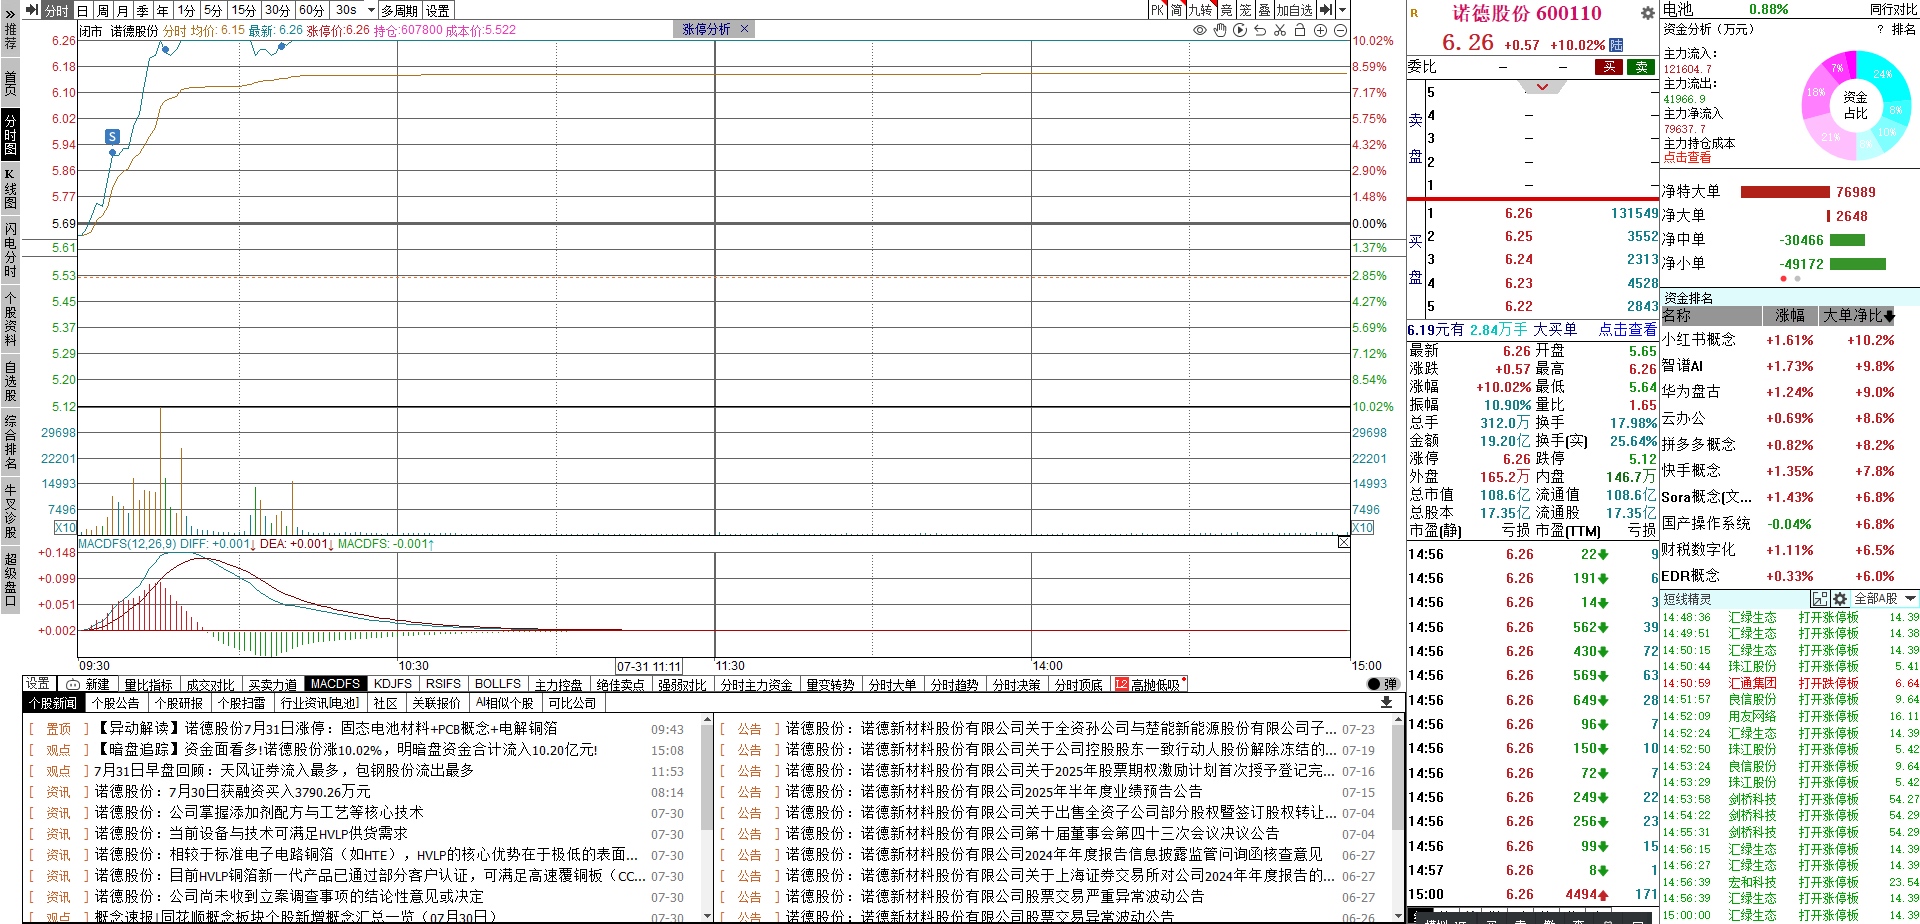Image resolution: width=1920 pixels, height=924 pixels.
Task: Click the 短线精灵 window icon beside the gear
Action: click(1820, 599)
